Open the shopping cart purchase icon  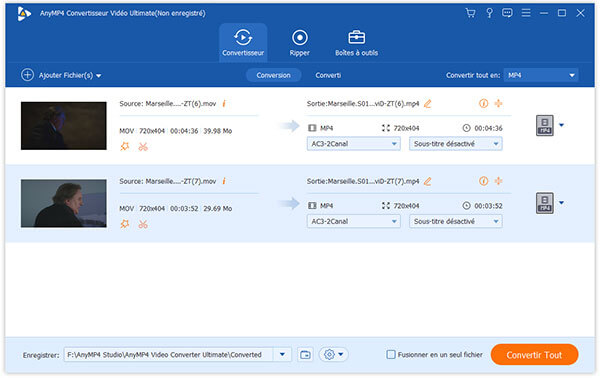coord(470,13)
